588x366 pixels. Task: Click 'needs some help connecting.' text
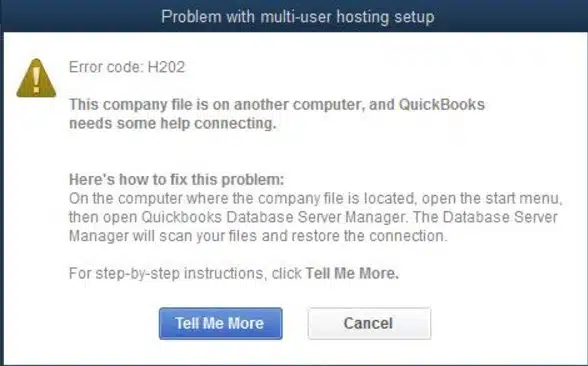point(172,123)
